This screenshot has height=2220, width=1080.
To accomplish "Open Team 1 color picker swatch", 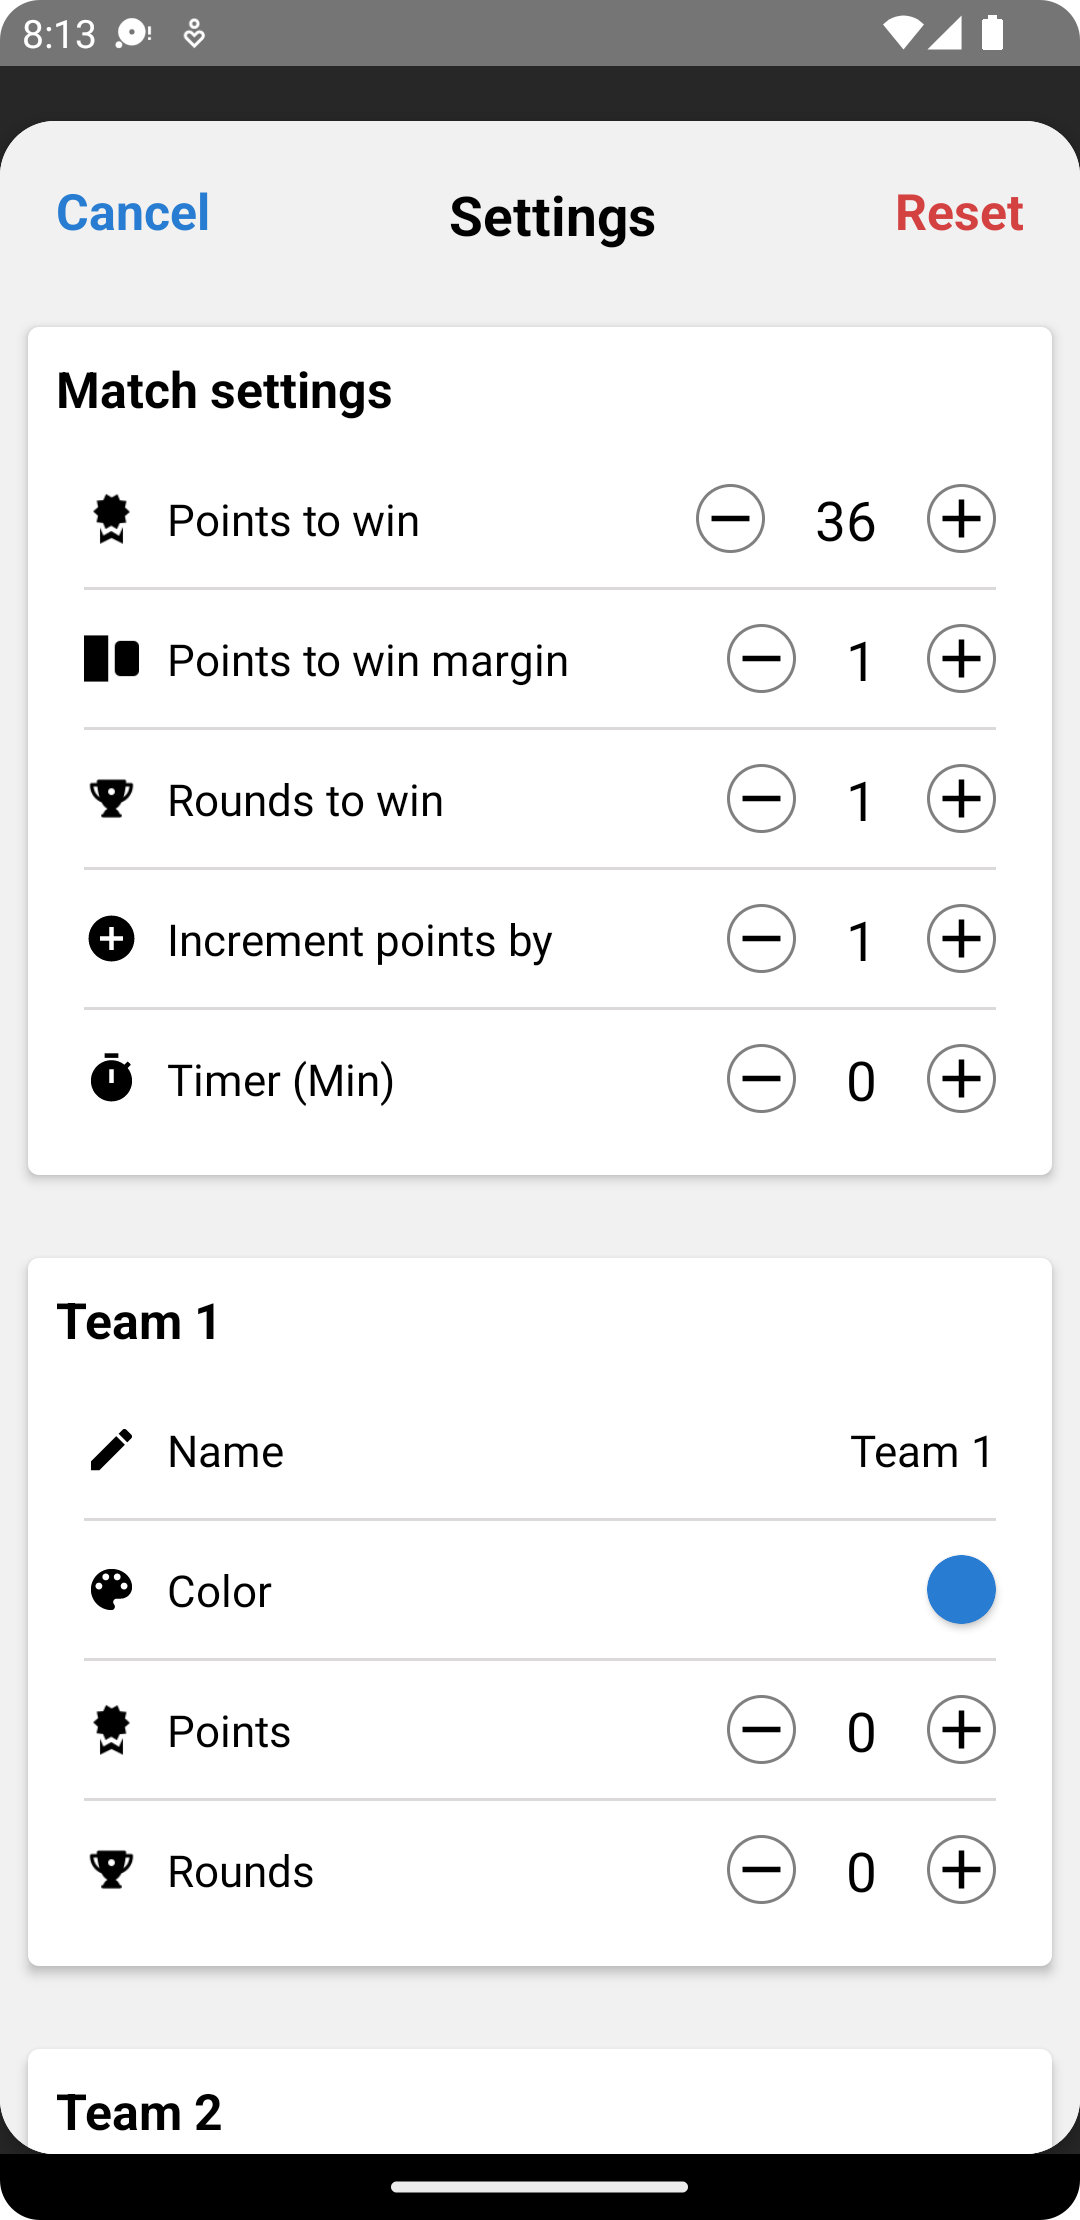I will click(x=961, y=1590).
